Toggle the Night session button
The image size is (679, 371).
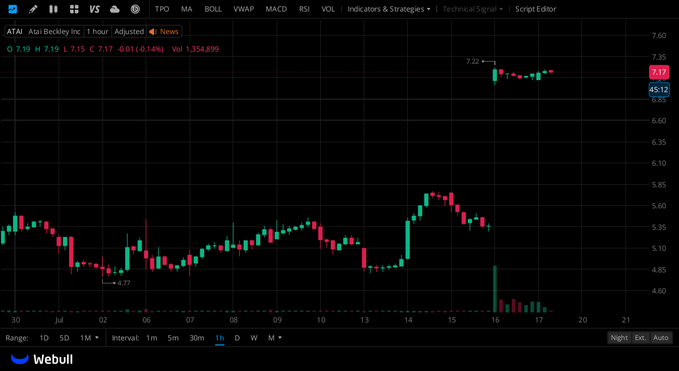point(619,338)
